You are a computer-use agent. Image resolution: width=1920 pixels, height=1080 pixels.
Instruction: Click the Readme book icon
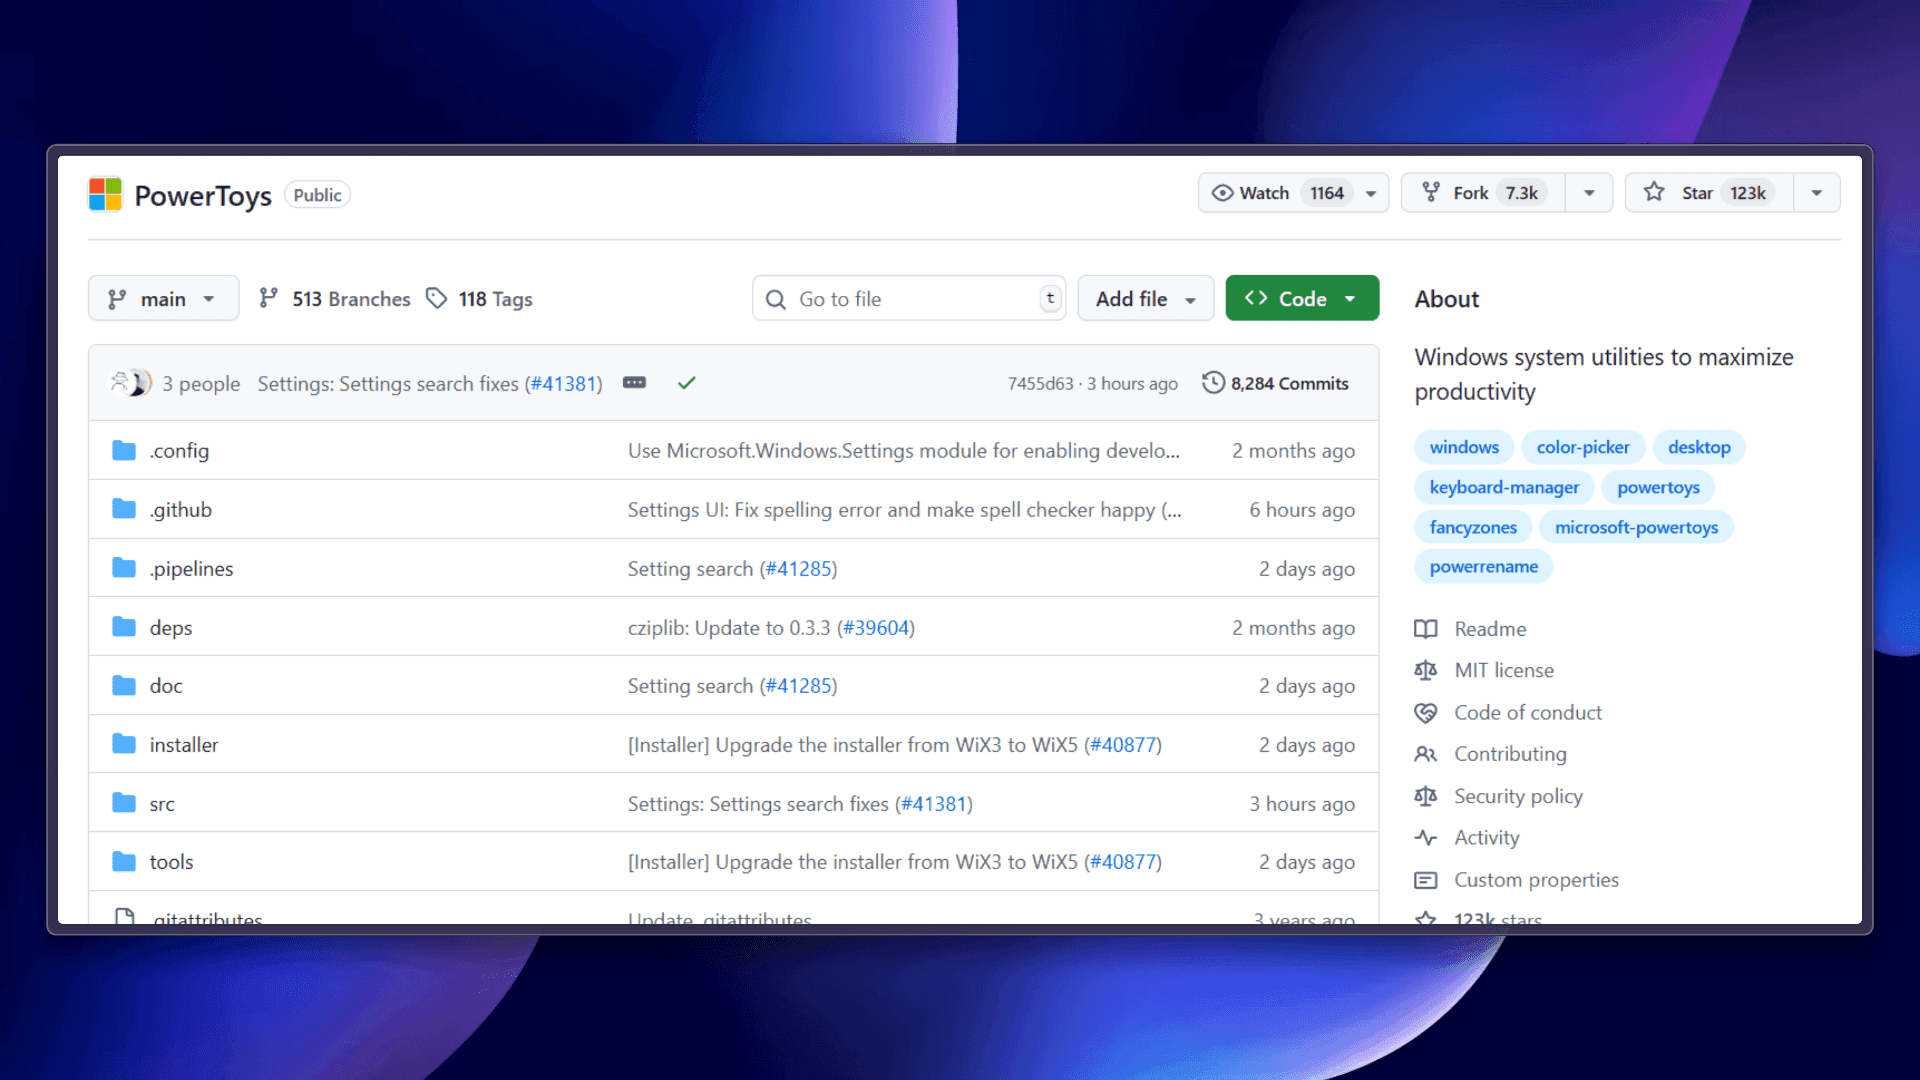click(x=1426, y=629)
